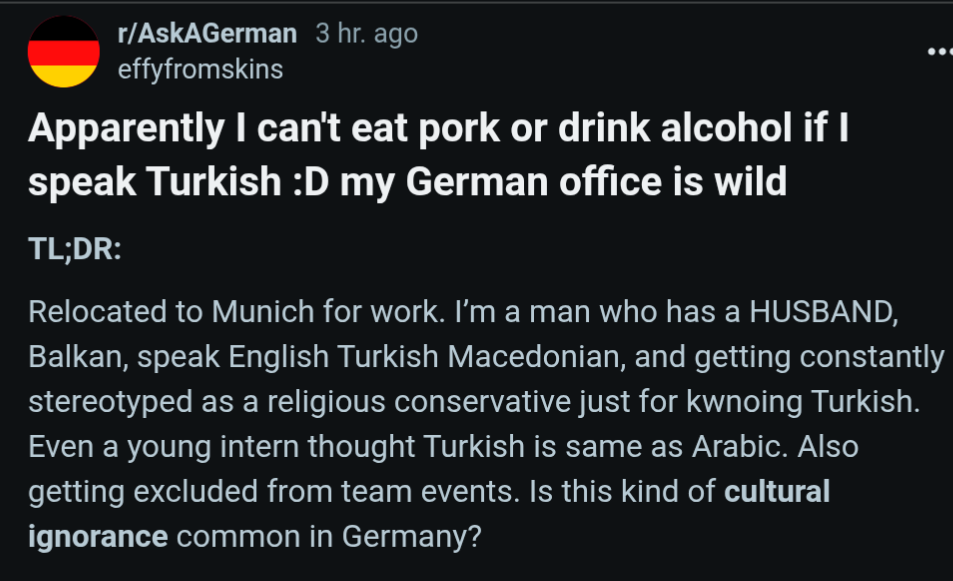Click the capitalized word "HUSBAND"

click(x=821, y=312)
